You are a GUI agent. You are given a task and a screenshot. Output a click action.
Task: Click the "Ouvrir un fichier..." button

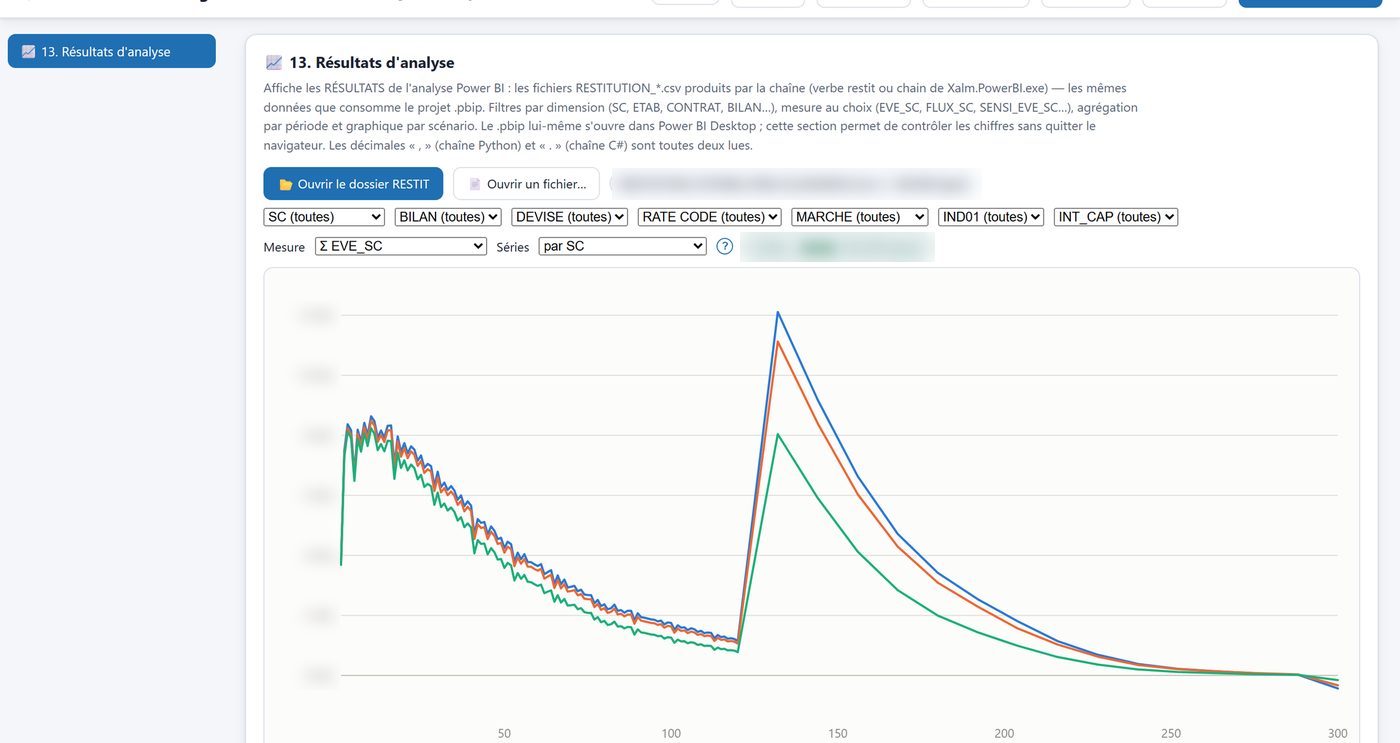tap(526, 184)
